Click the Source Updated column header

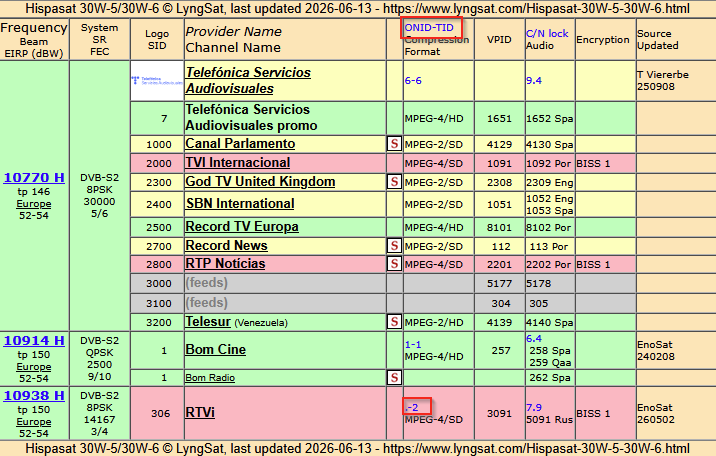tap(676, 40)
